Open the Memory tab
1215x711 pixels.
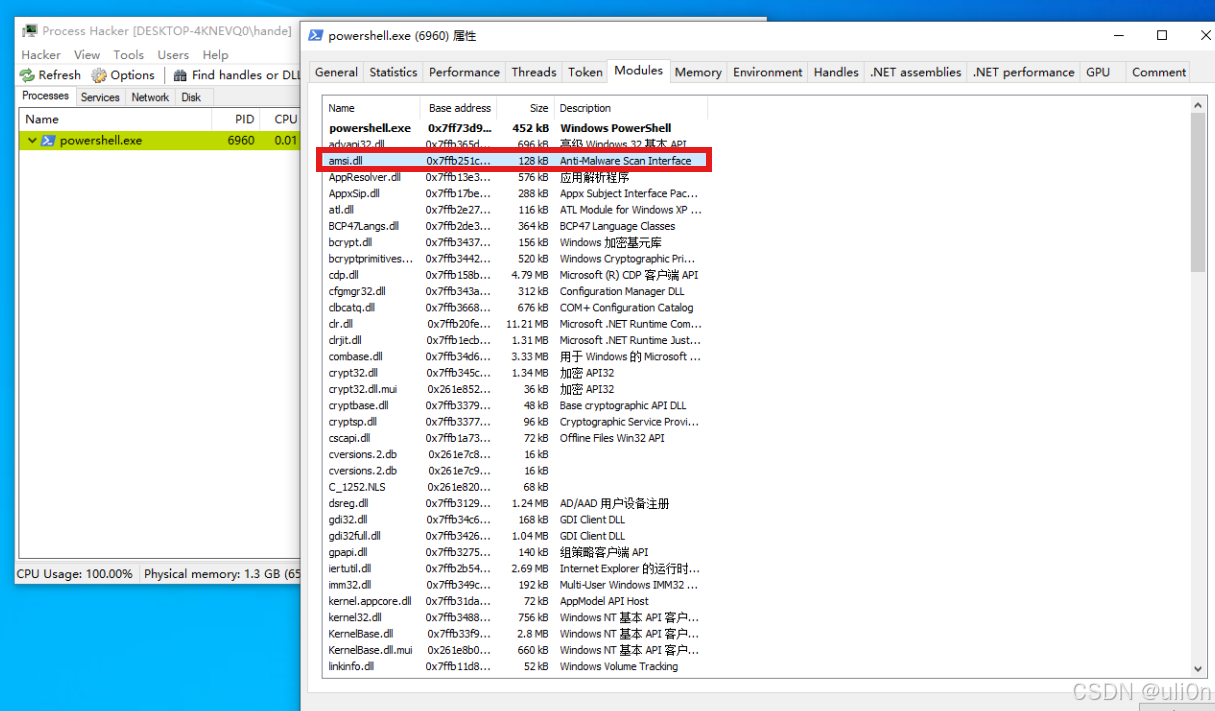tap(698, 72)
